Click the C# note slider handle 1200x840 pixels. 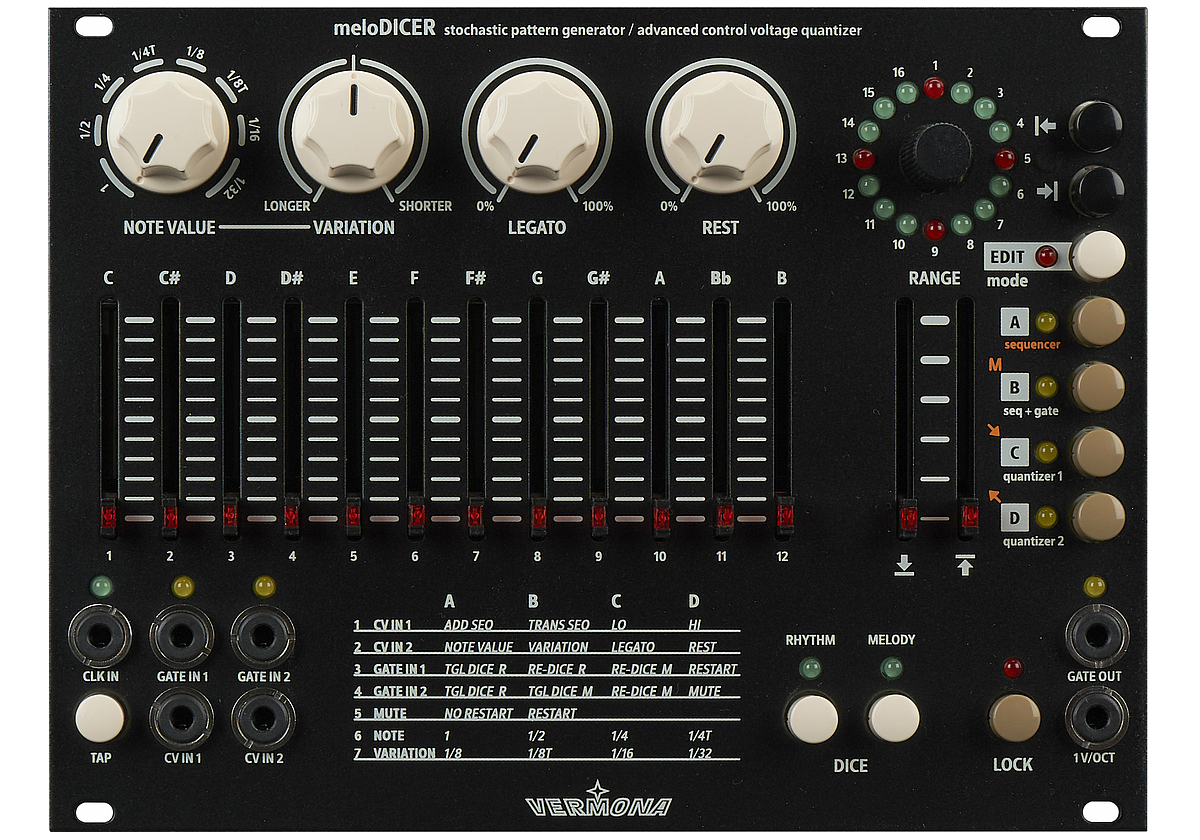pos(170,516)
